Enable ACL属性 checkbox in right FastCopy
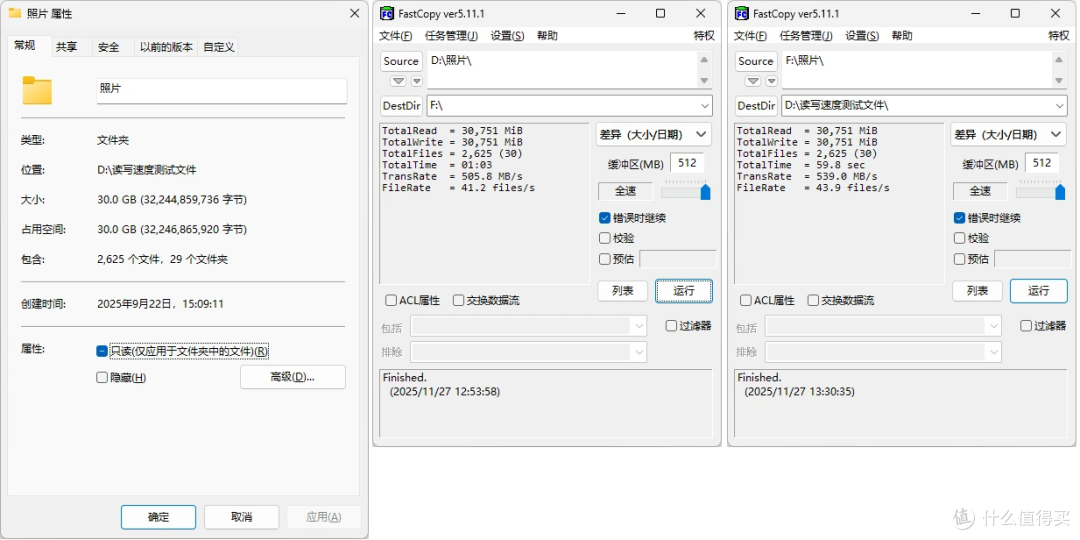Viewport: 1080px width, 540px height. pos(745,300)
